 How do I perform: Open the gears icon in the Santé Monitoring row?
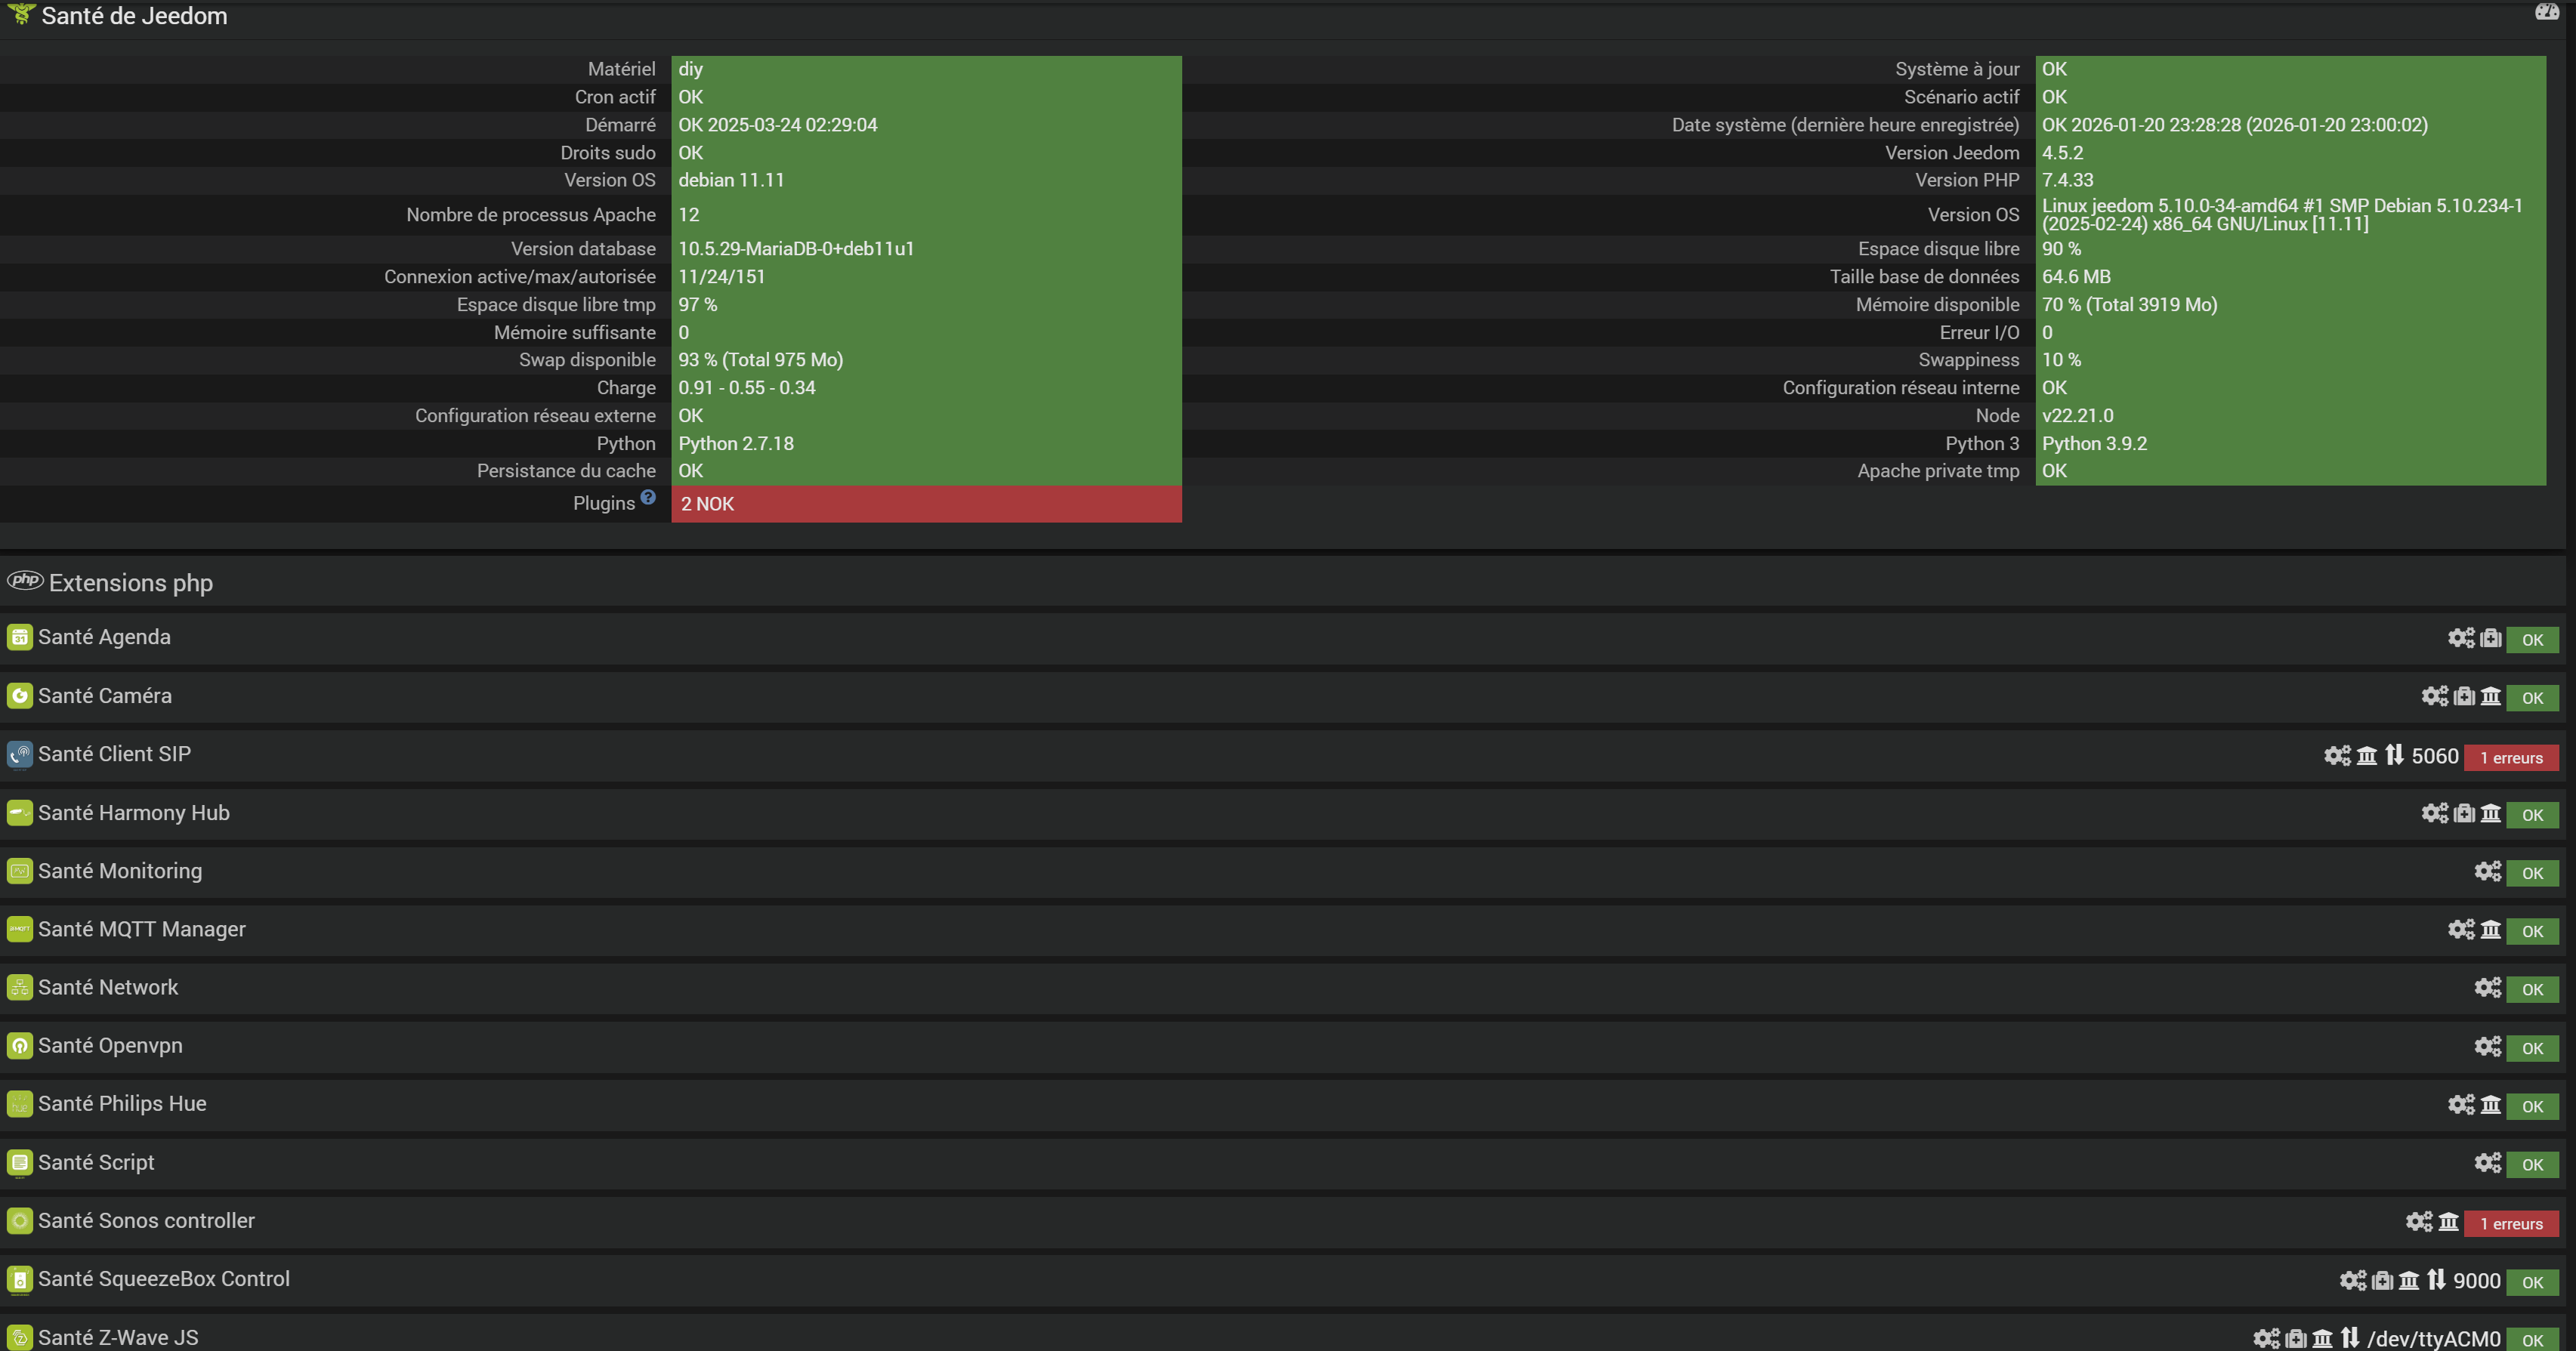click(2487, 872)
